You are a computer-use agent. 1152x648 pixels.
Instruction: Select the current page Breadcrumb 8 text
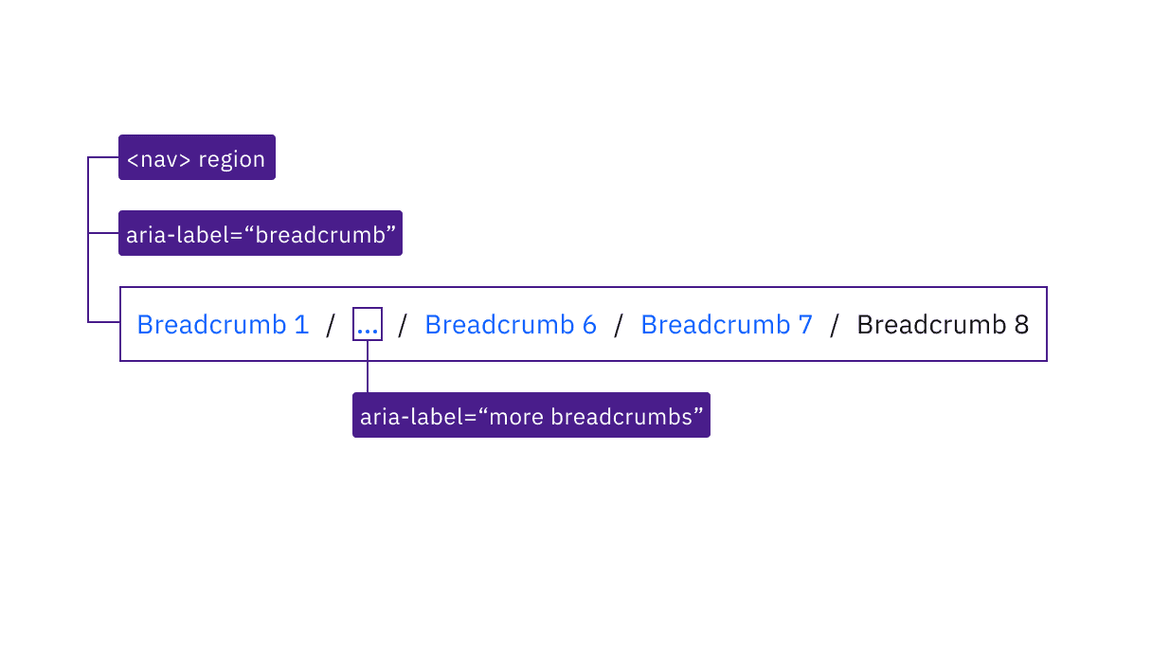[942, 325]
